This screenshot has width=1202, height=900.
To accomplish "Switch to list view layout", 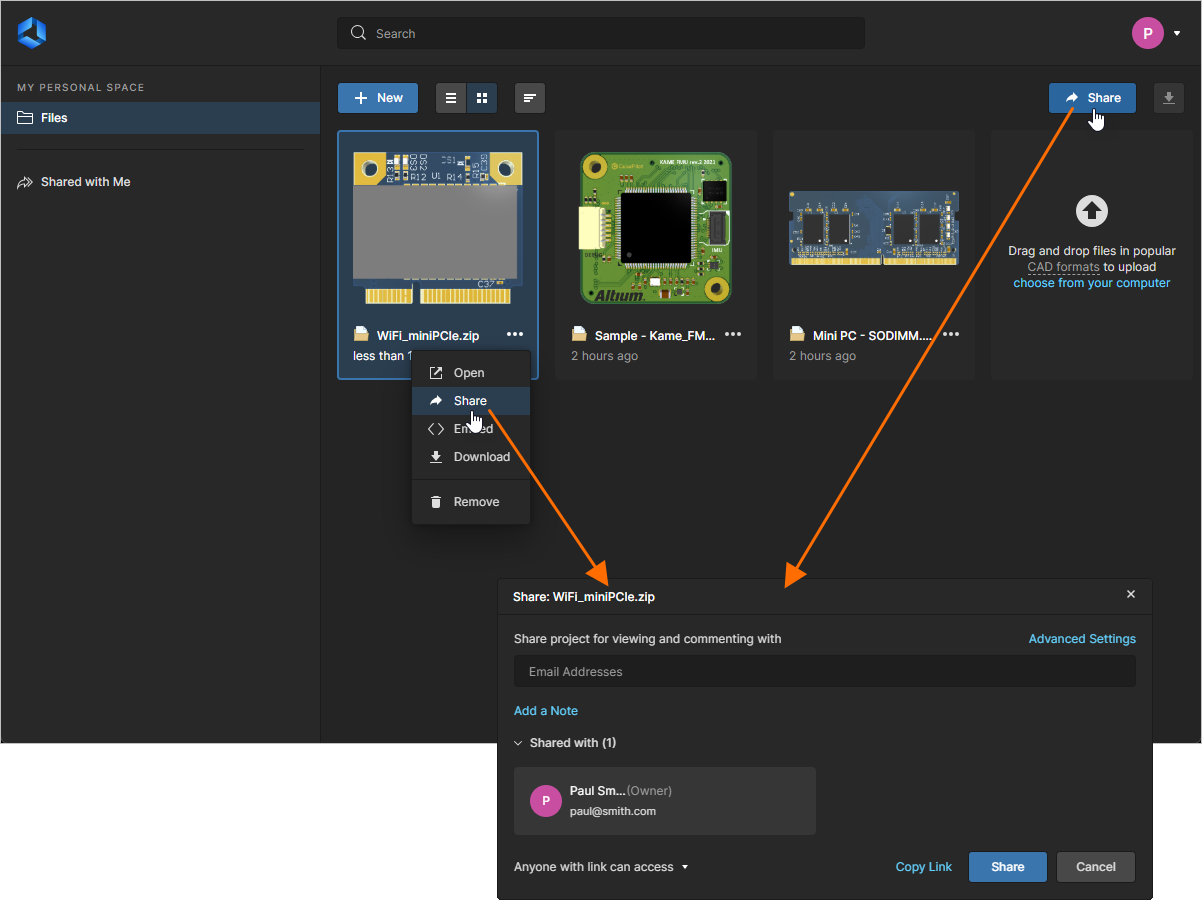I will pos(451,97).
